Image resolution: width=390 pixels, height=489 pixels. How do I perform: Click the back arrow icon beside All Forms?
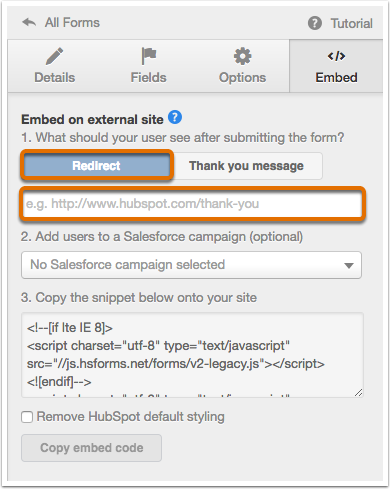pos(29,23)
